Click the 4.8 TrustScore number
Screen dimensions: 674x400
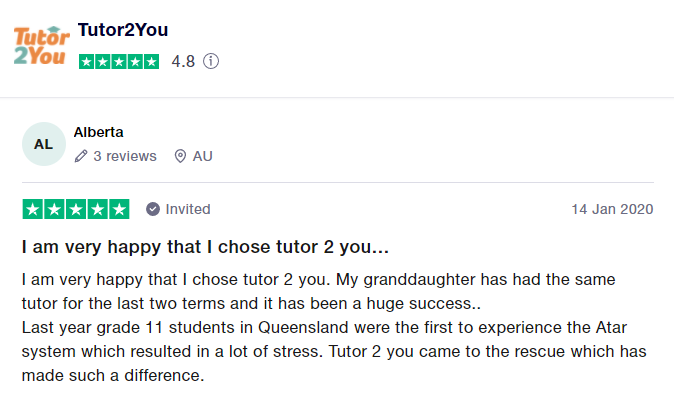pyautogui.click(x=183, y=61)
